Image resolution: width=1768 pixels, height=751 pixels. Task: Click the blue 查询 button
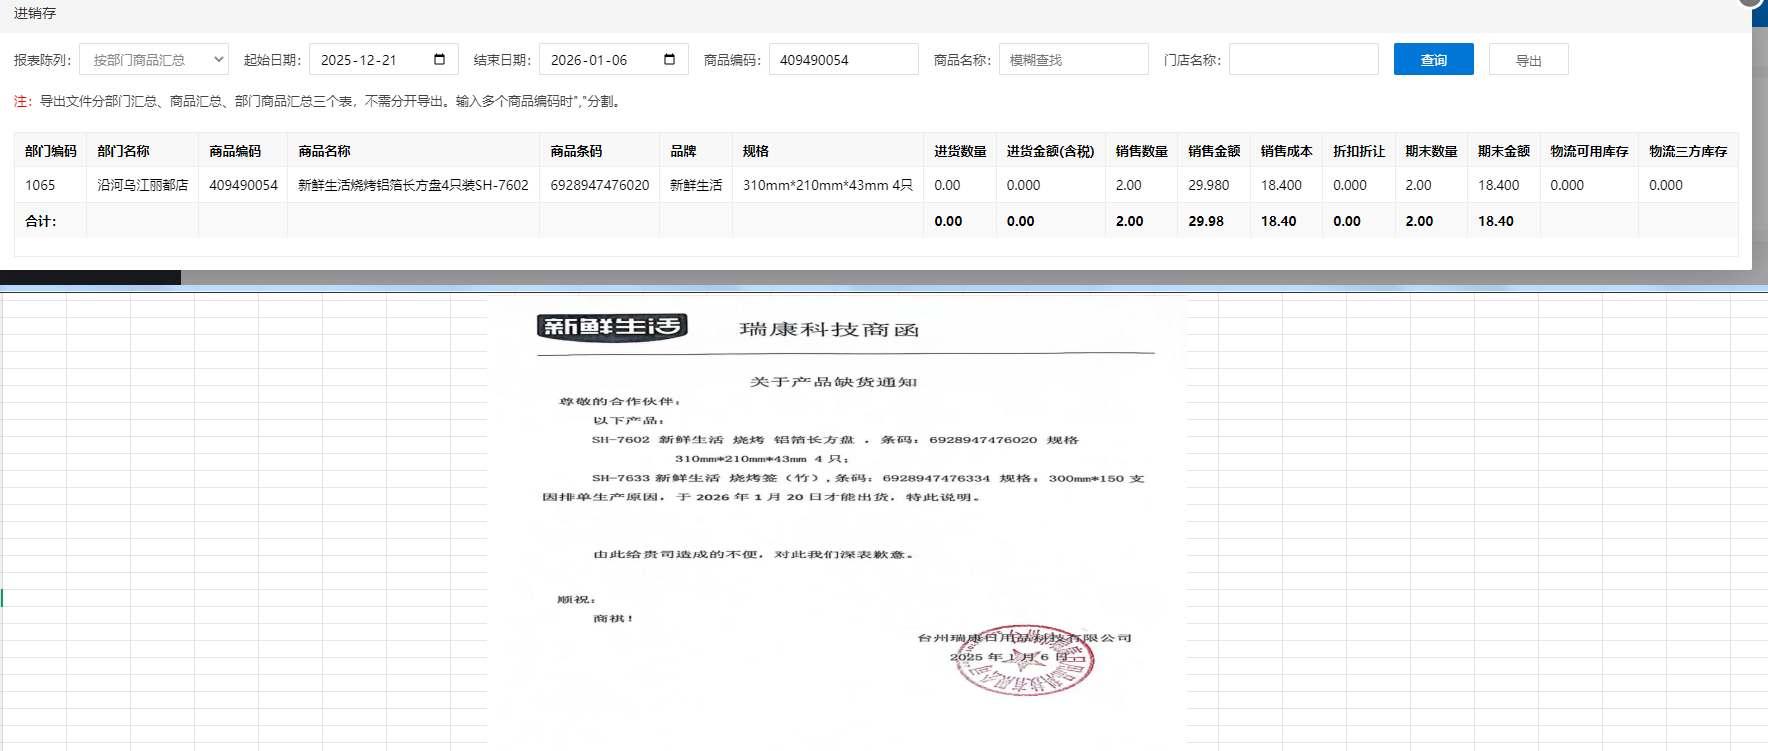pos(1433,60)
